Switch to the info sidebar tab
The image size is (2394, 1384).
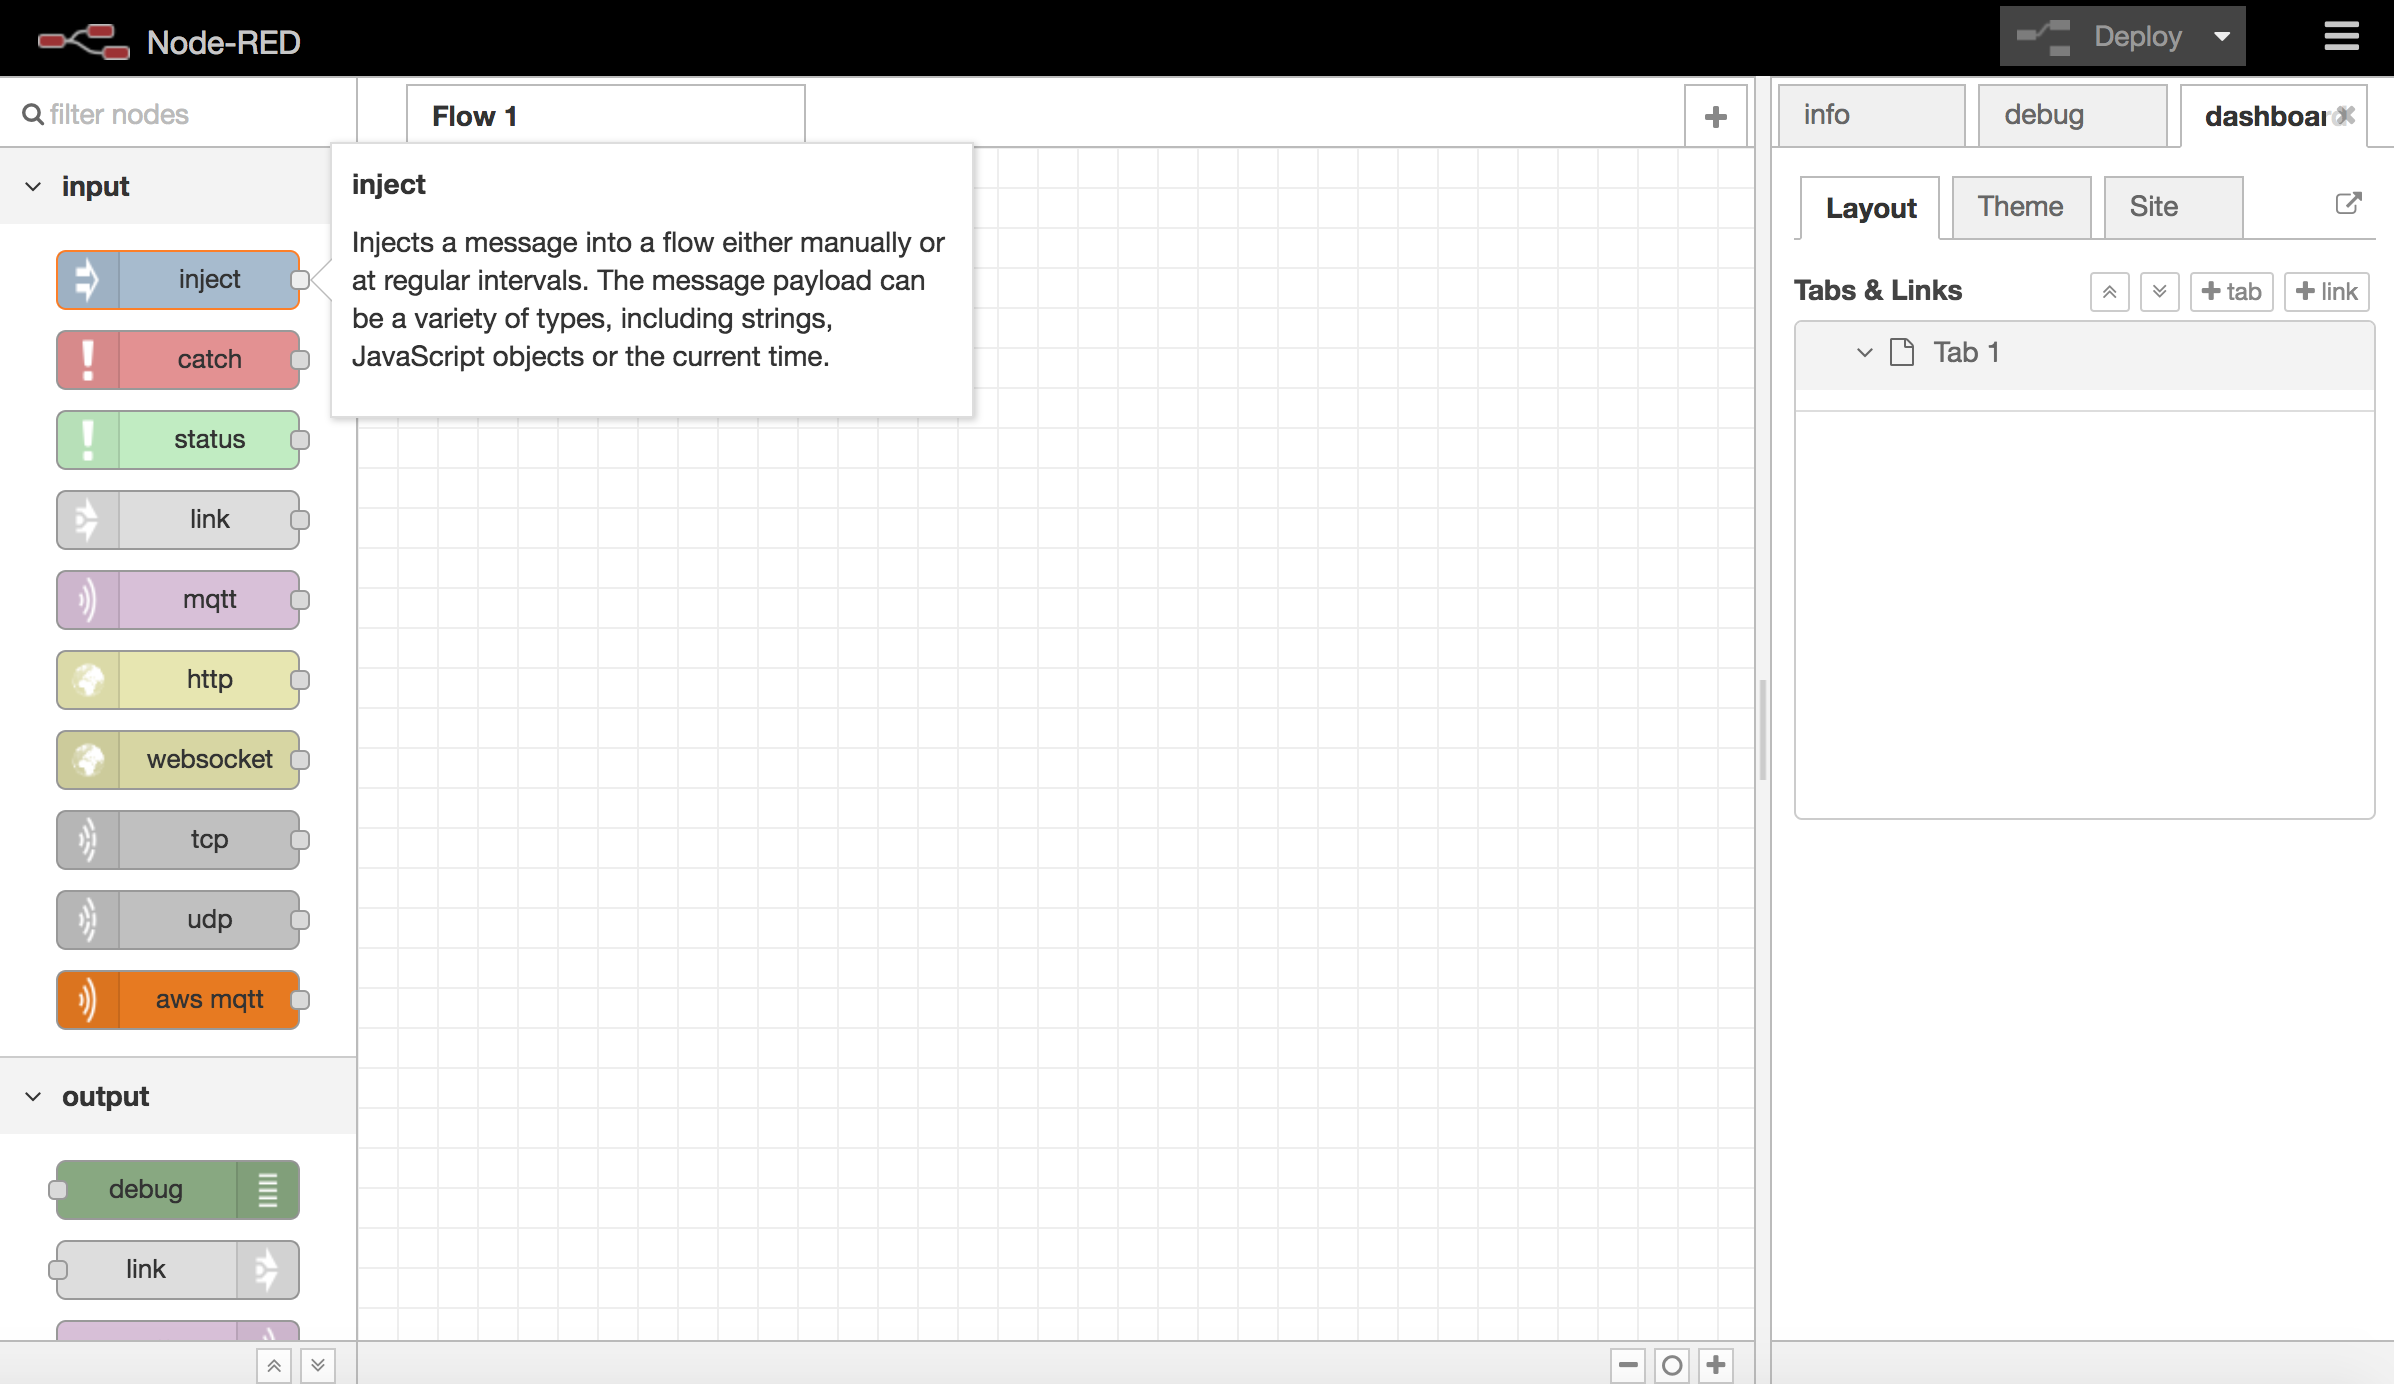(1872, 115)
